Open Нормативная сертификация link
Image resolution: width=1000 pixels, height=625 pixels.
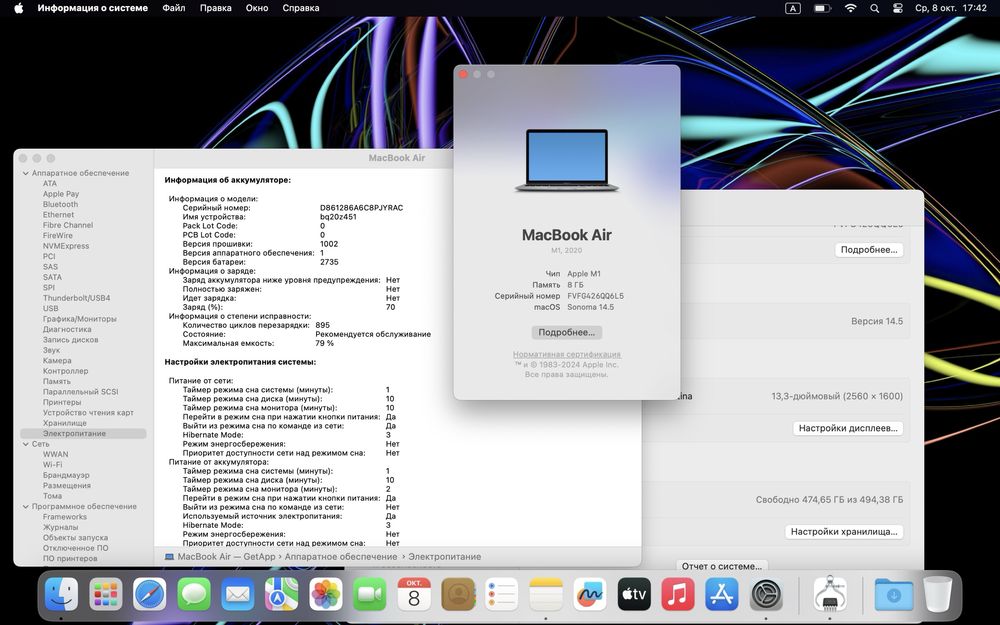[x=566, y=355]
